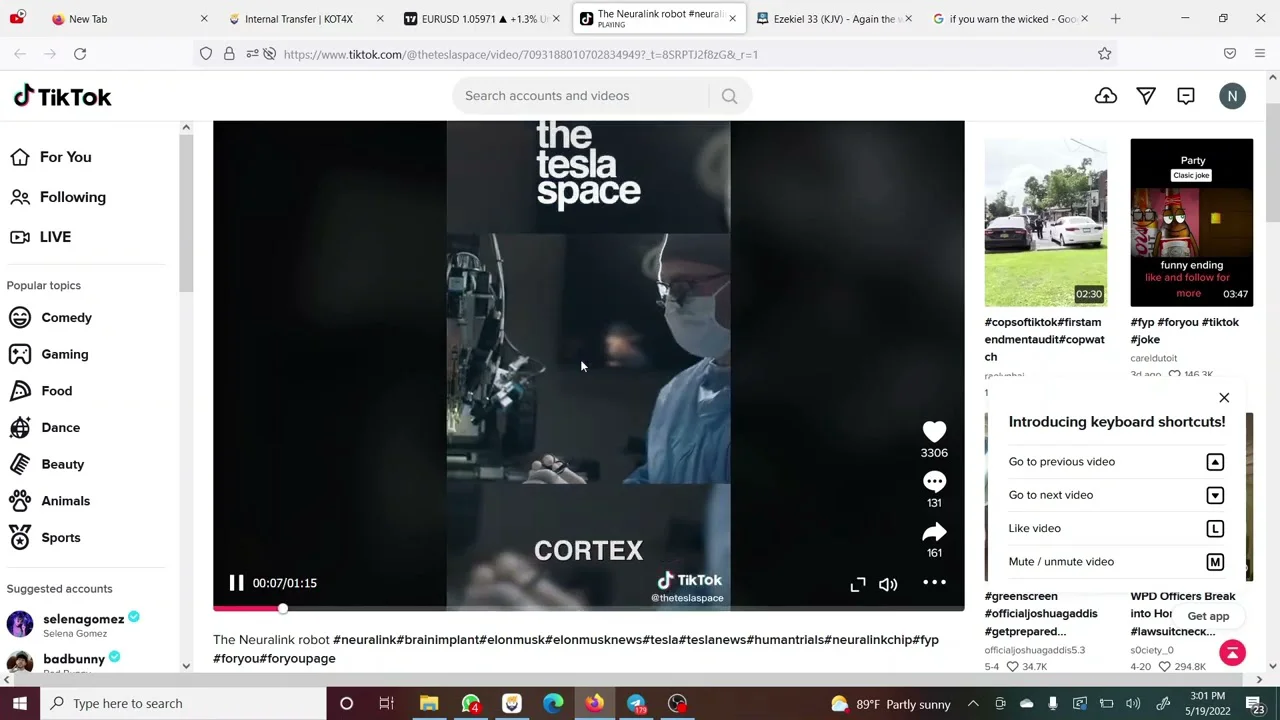Click the Mute / unmute video M key icon
This screenshot has width=1280, height=720.
tap(1215, 562)
